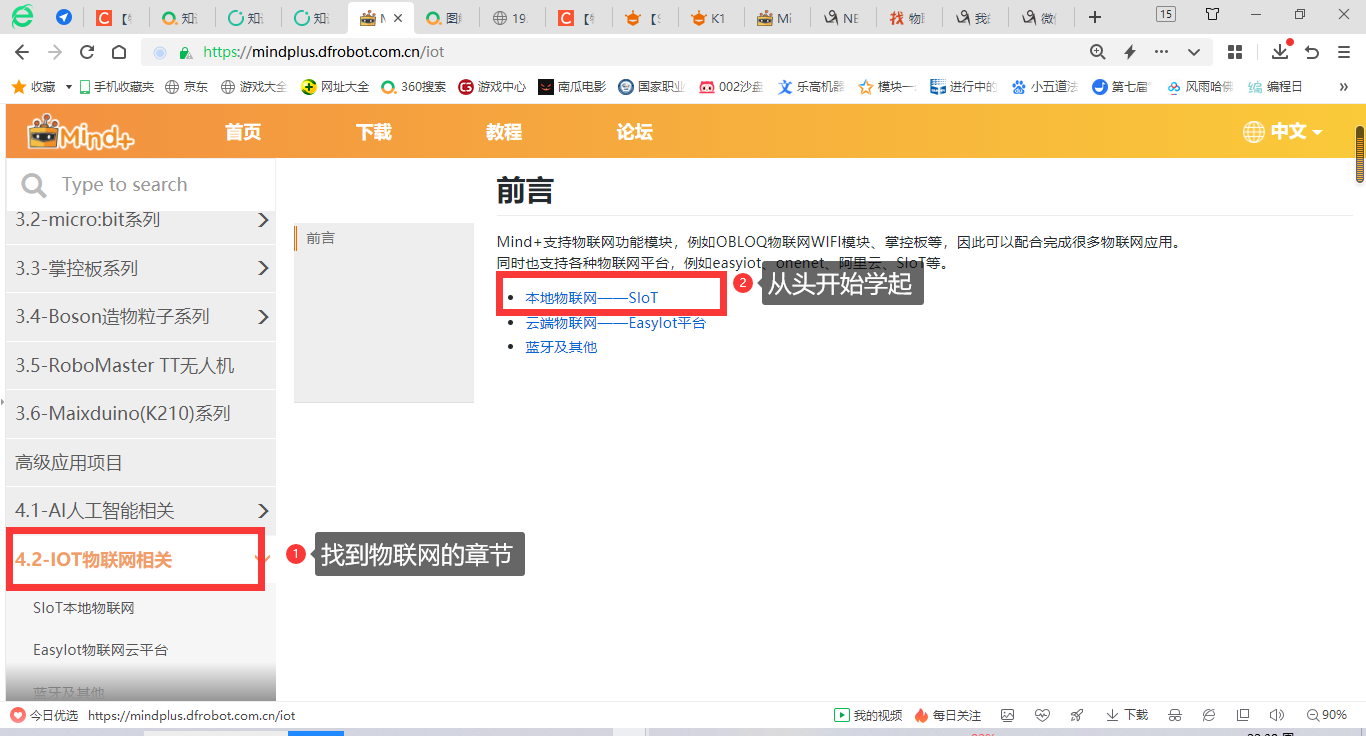1366x736 pixels.
Task: Open the 京东 bookmark
Action: pyautogui.click(x=187, y=87)
